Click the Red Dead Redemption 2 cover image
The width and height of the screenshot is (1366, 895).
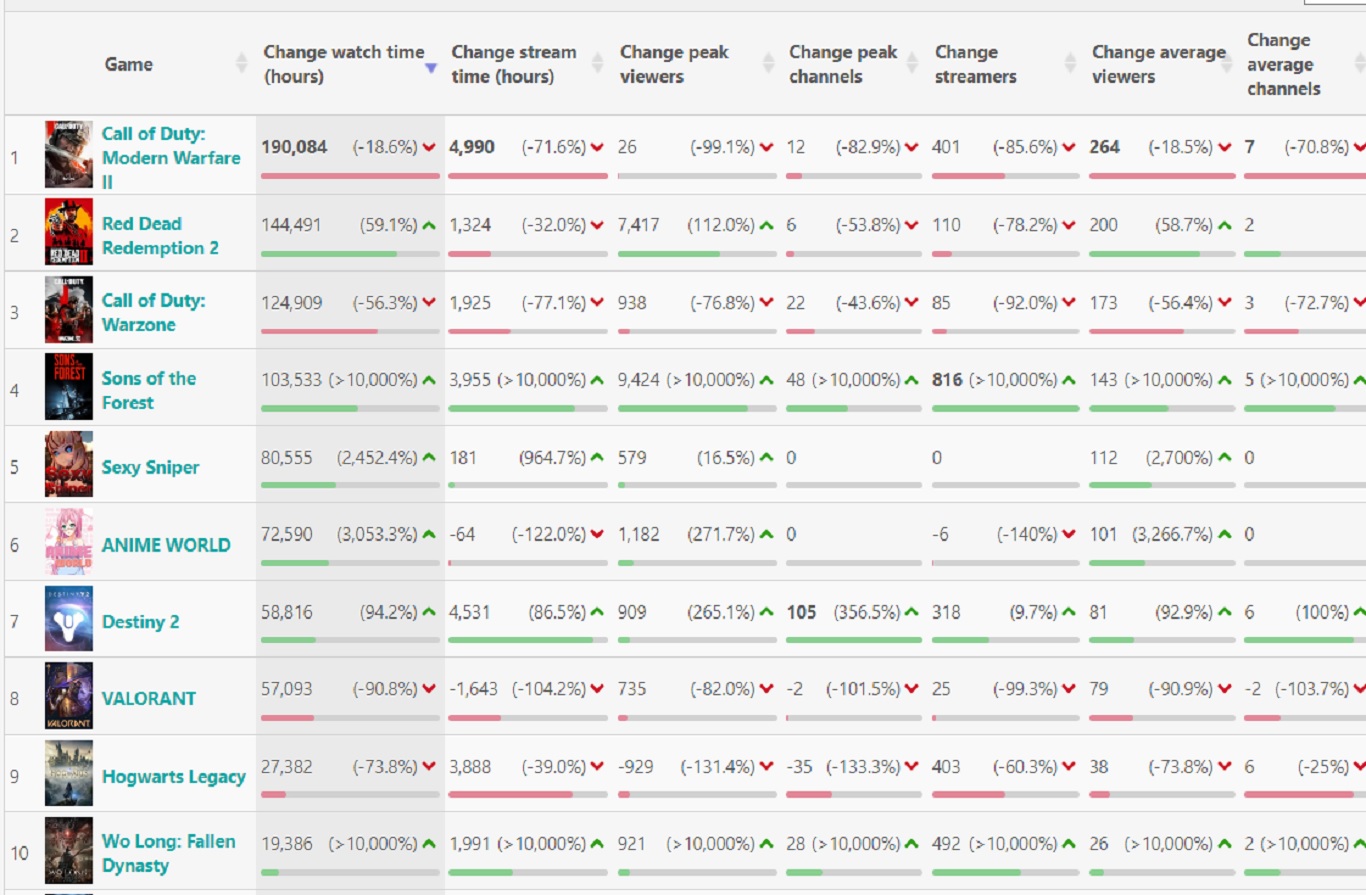point(69,232)
